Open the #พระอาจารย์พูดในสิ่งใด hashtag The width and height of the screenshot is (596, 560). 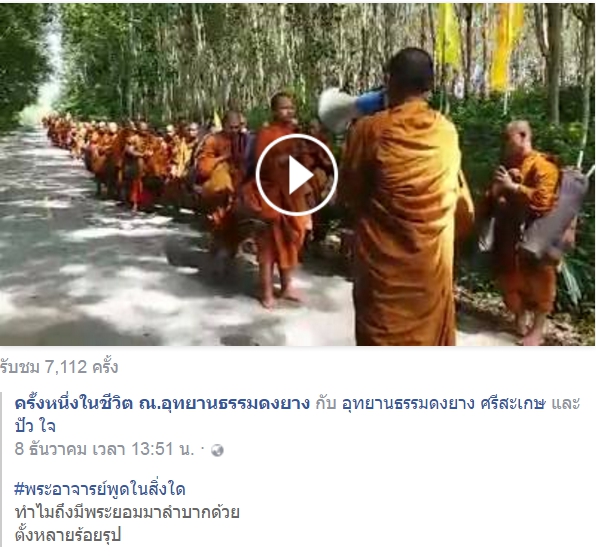point(100,489)
